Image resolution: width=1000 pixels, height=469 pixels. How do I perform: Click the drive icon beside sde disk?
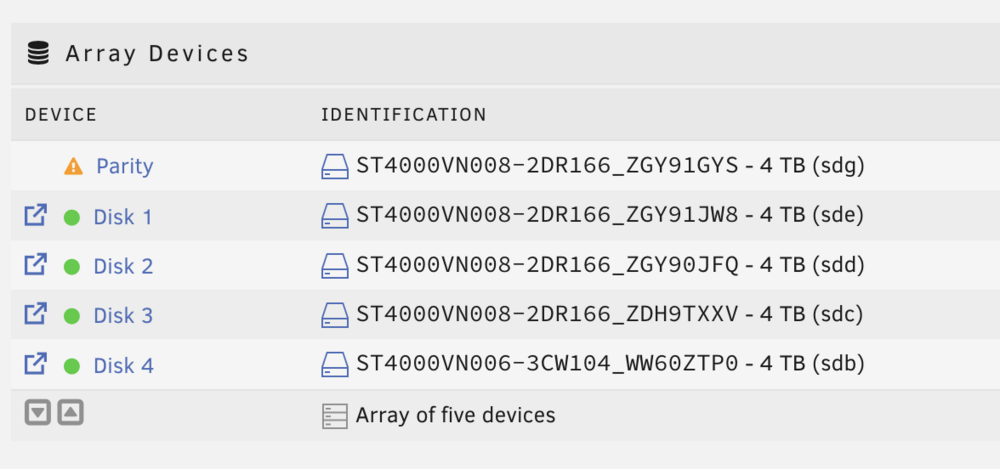pos(335,216)
